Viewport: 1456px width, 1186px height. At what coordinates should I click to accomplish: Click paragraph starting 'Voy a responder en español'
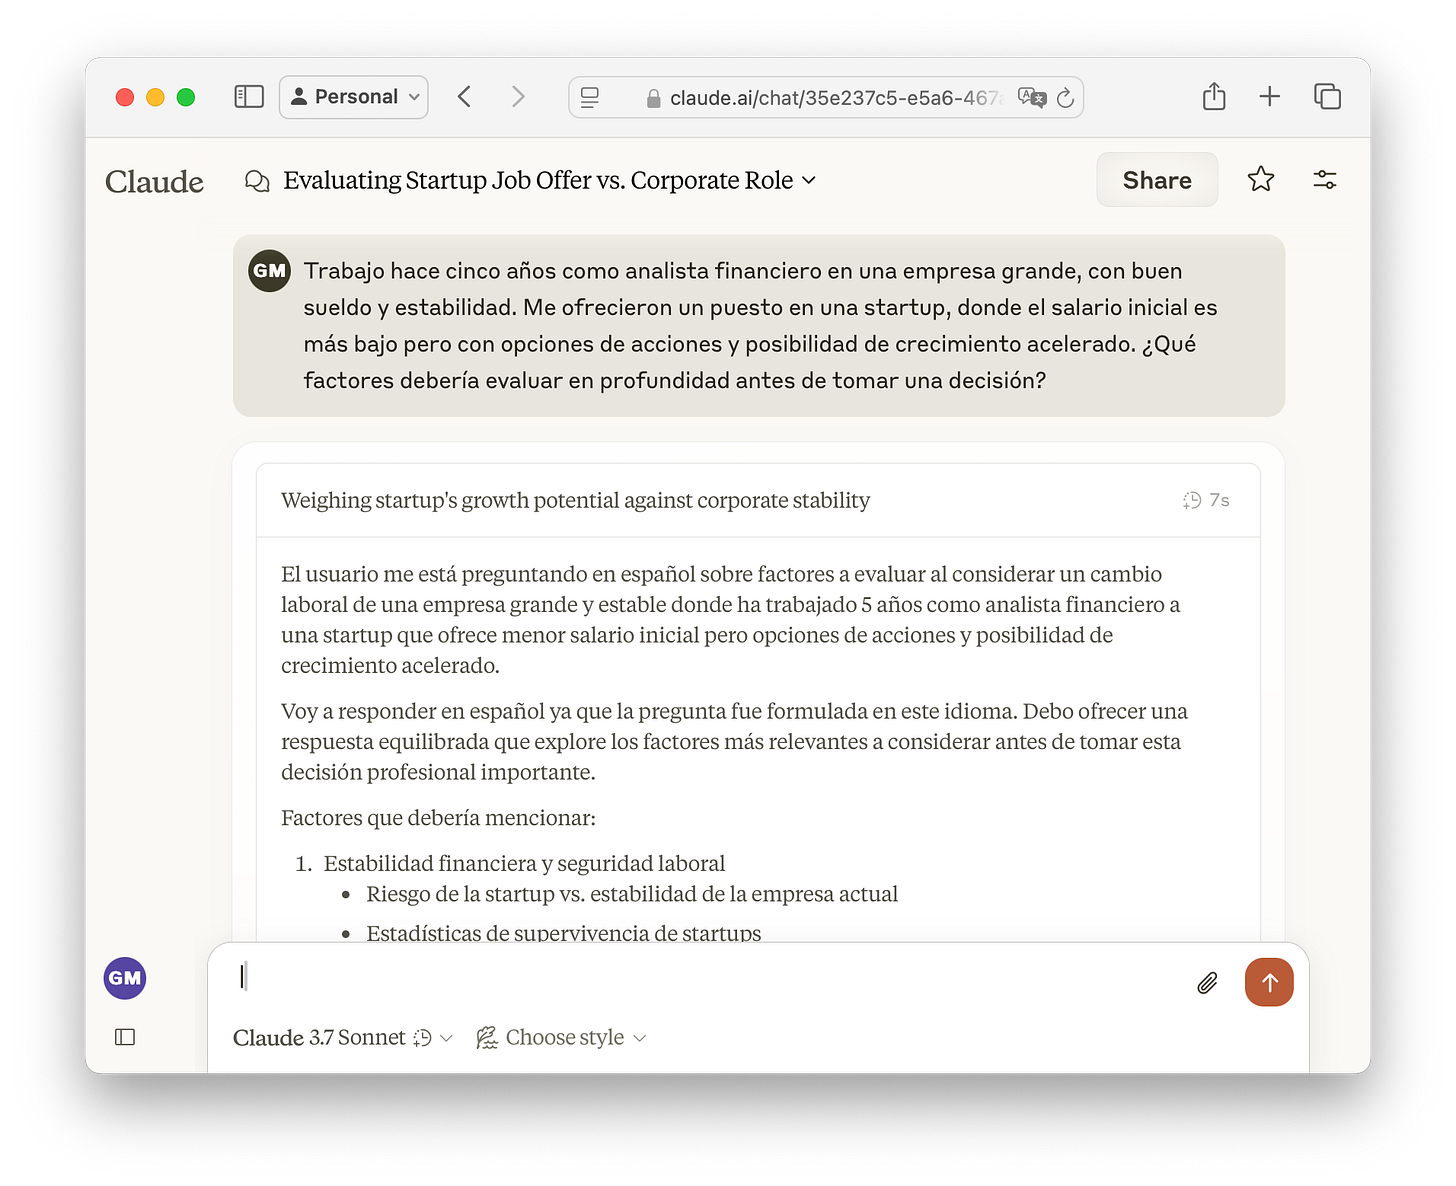pos(734,742)
